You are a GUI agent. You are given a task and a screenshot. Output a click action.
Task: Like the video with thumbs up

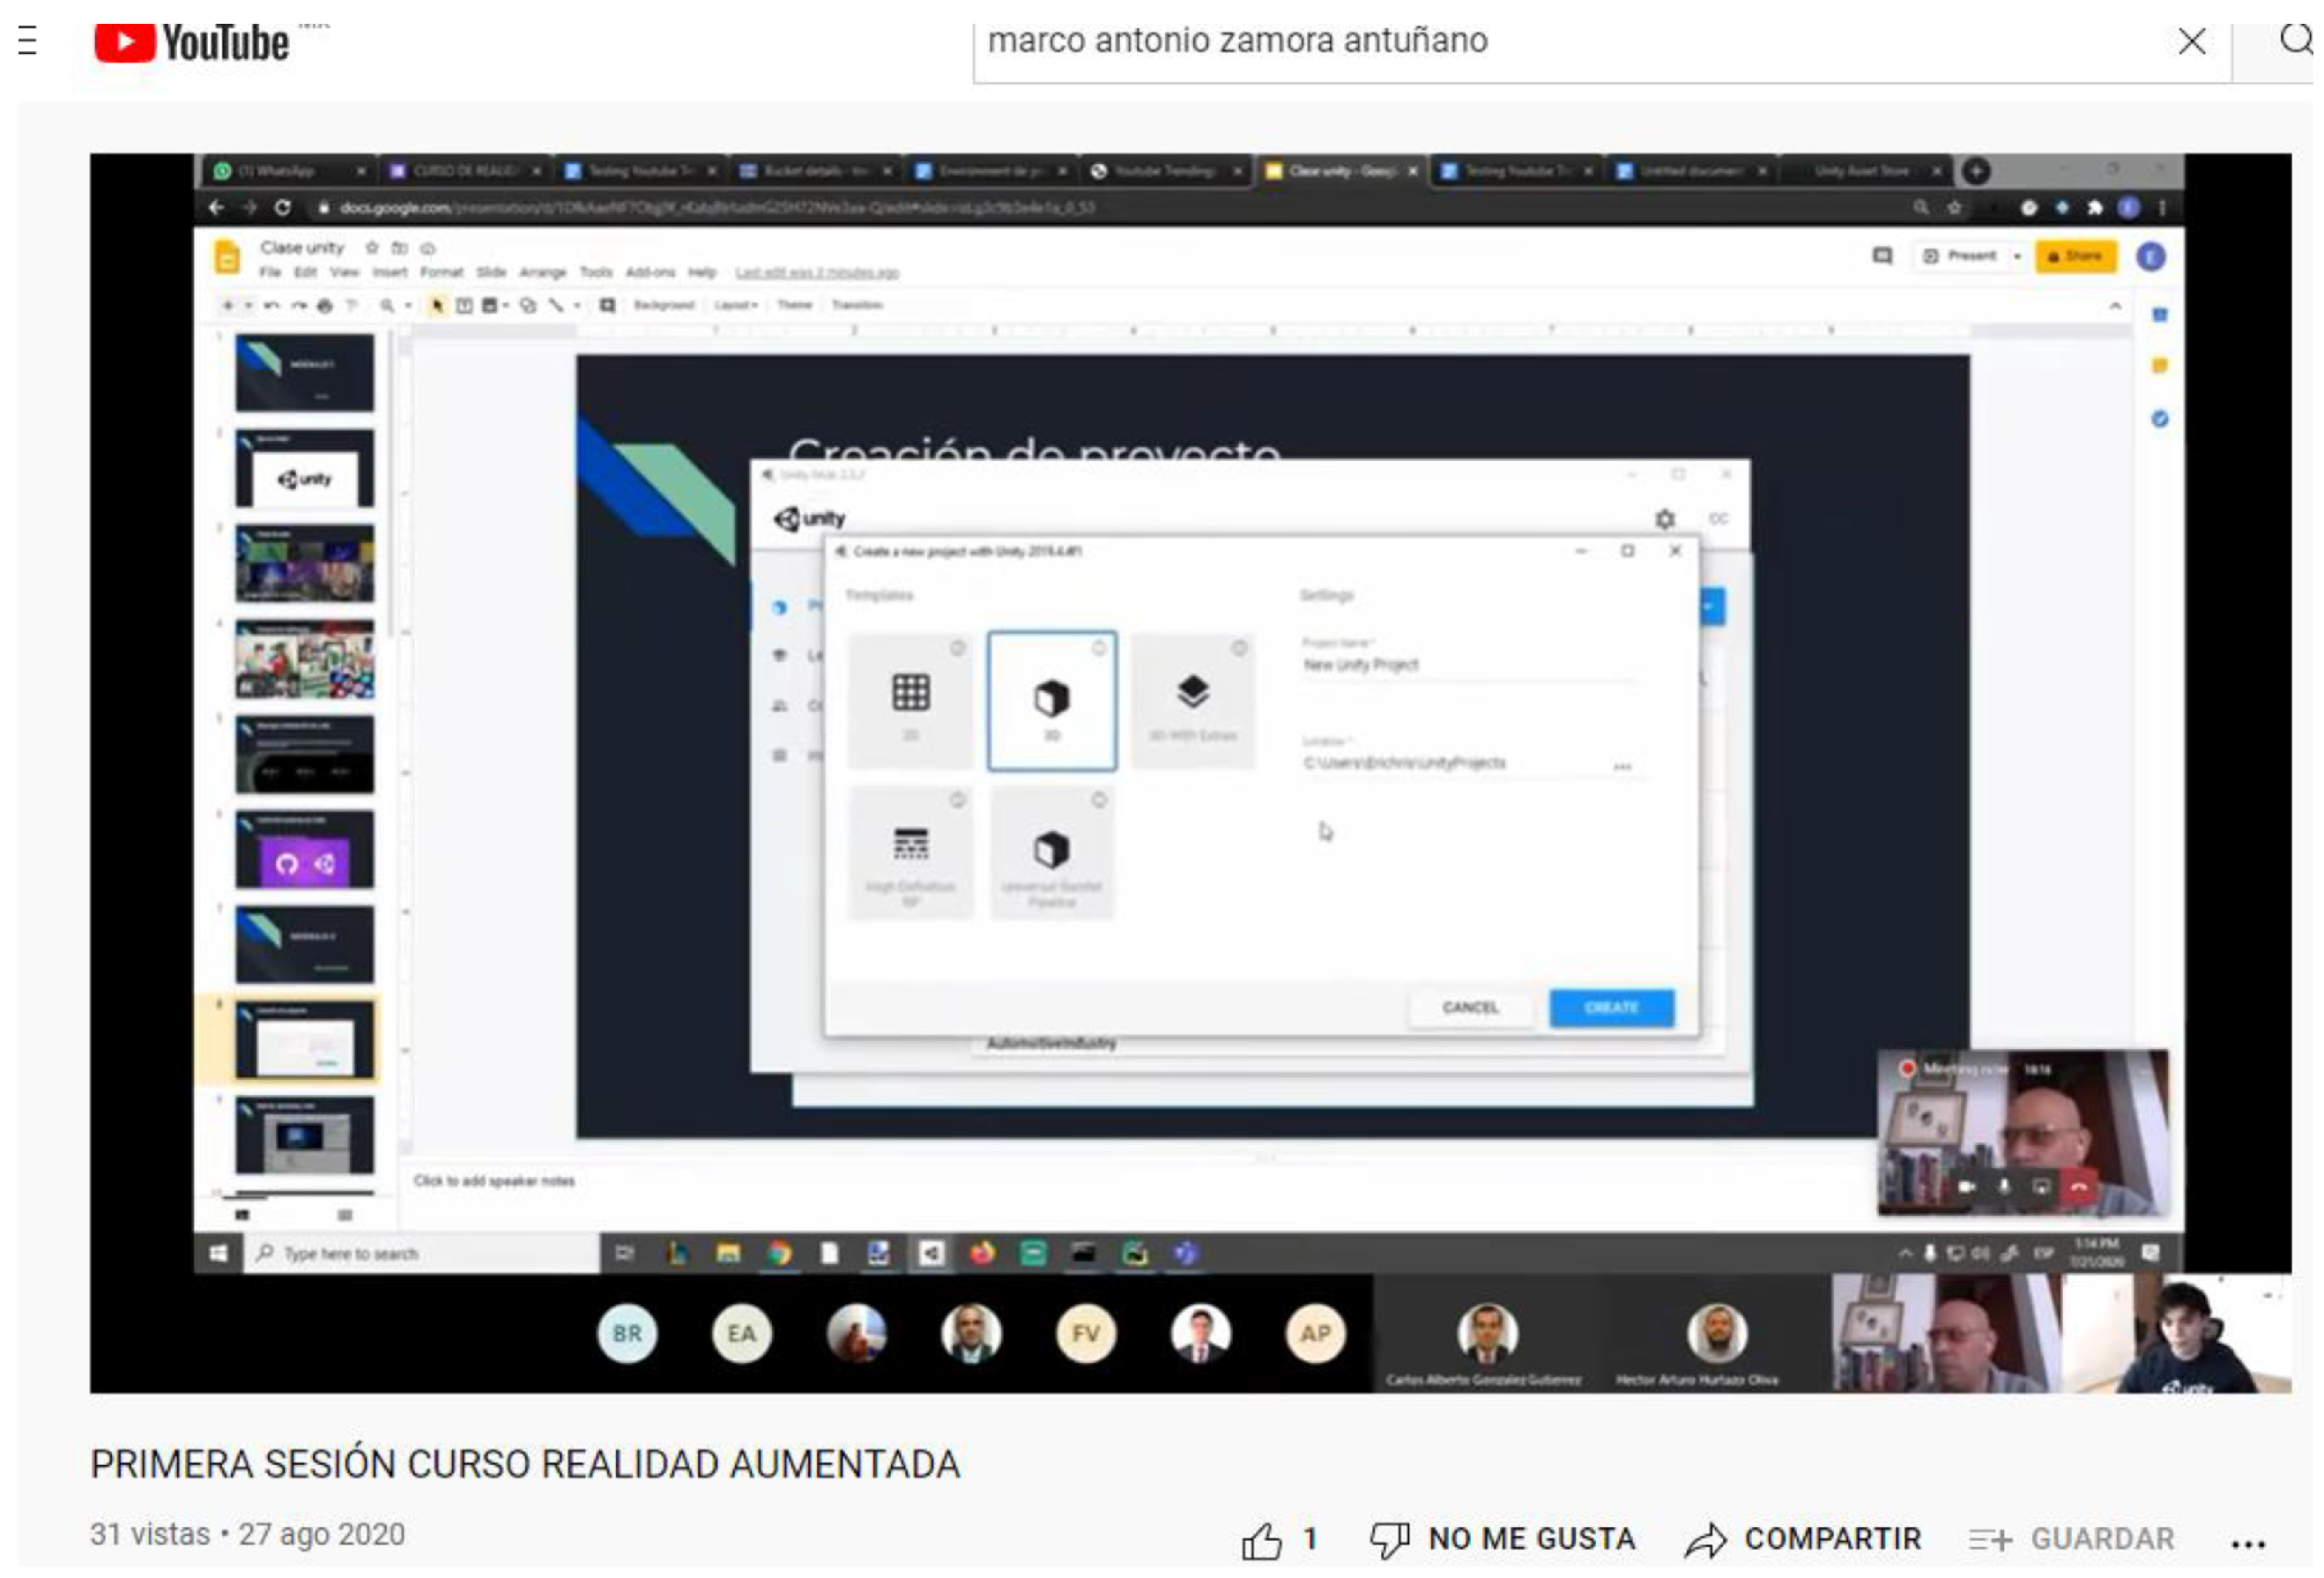point(1262,1540)
